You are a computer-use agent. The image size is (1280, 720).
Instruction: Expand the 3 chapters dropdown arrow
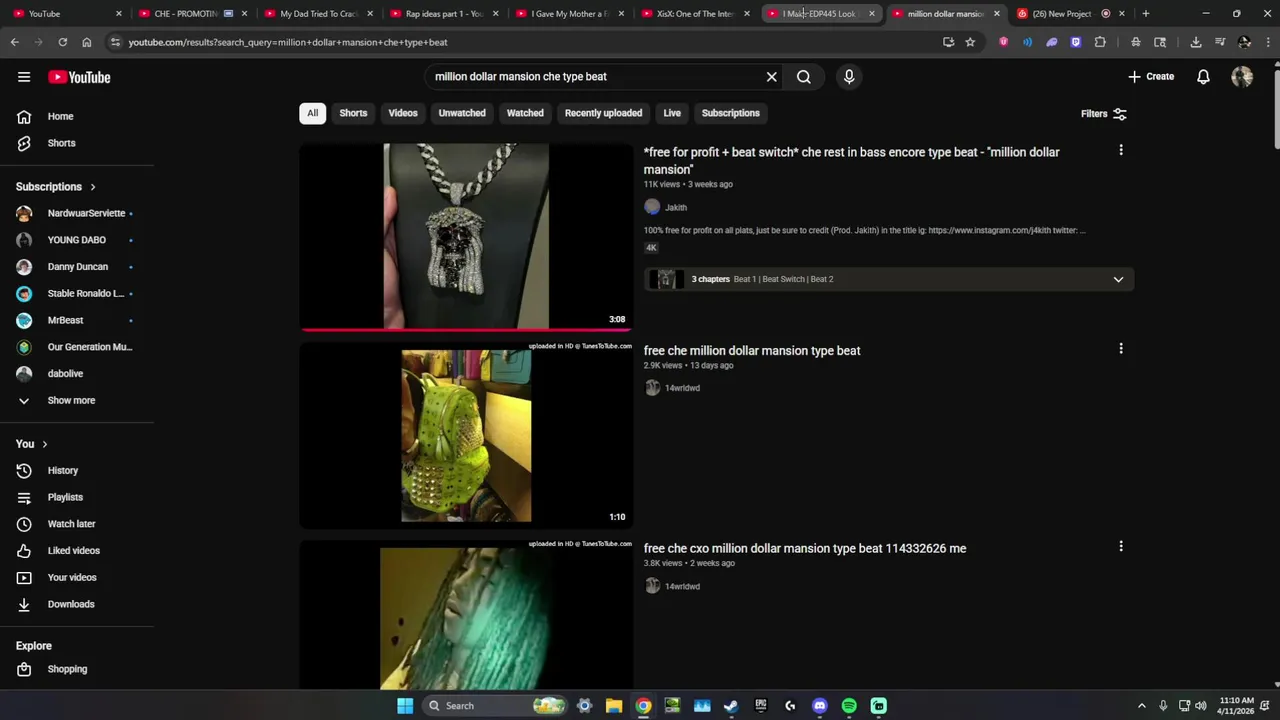pyautogui.click(x=1118, y=279)
